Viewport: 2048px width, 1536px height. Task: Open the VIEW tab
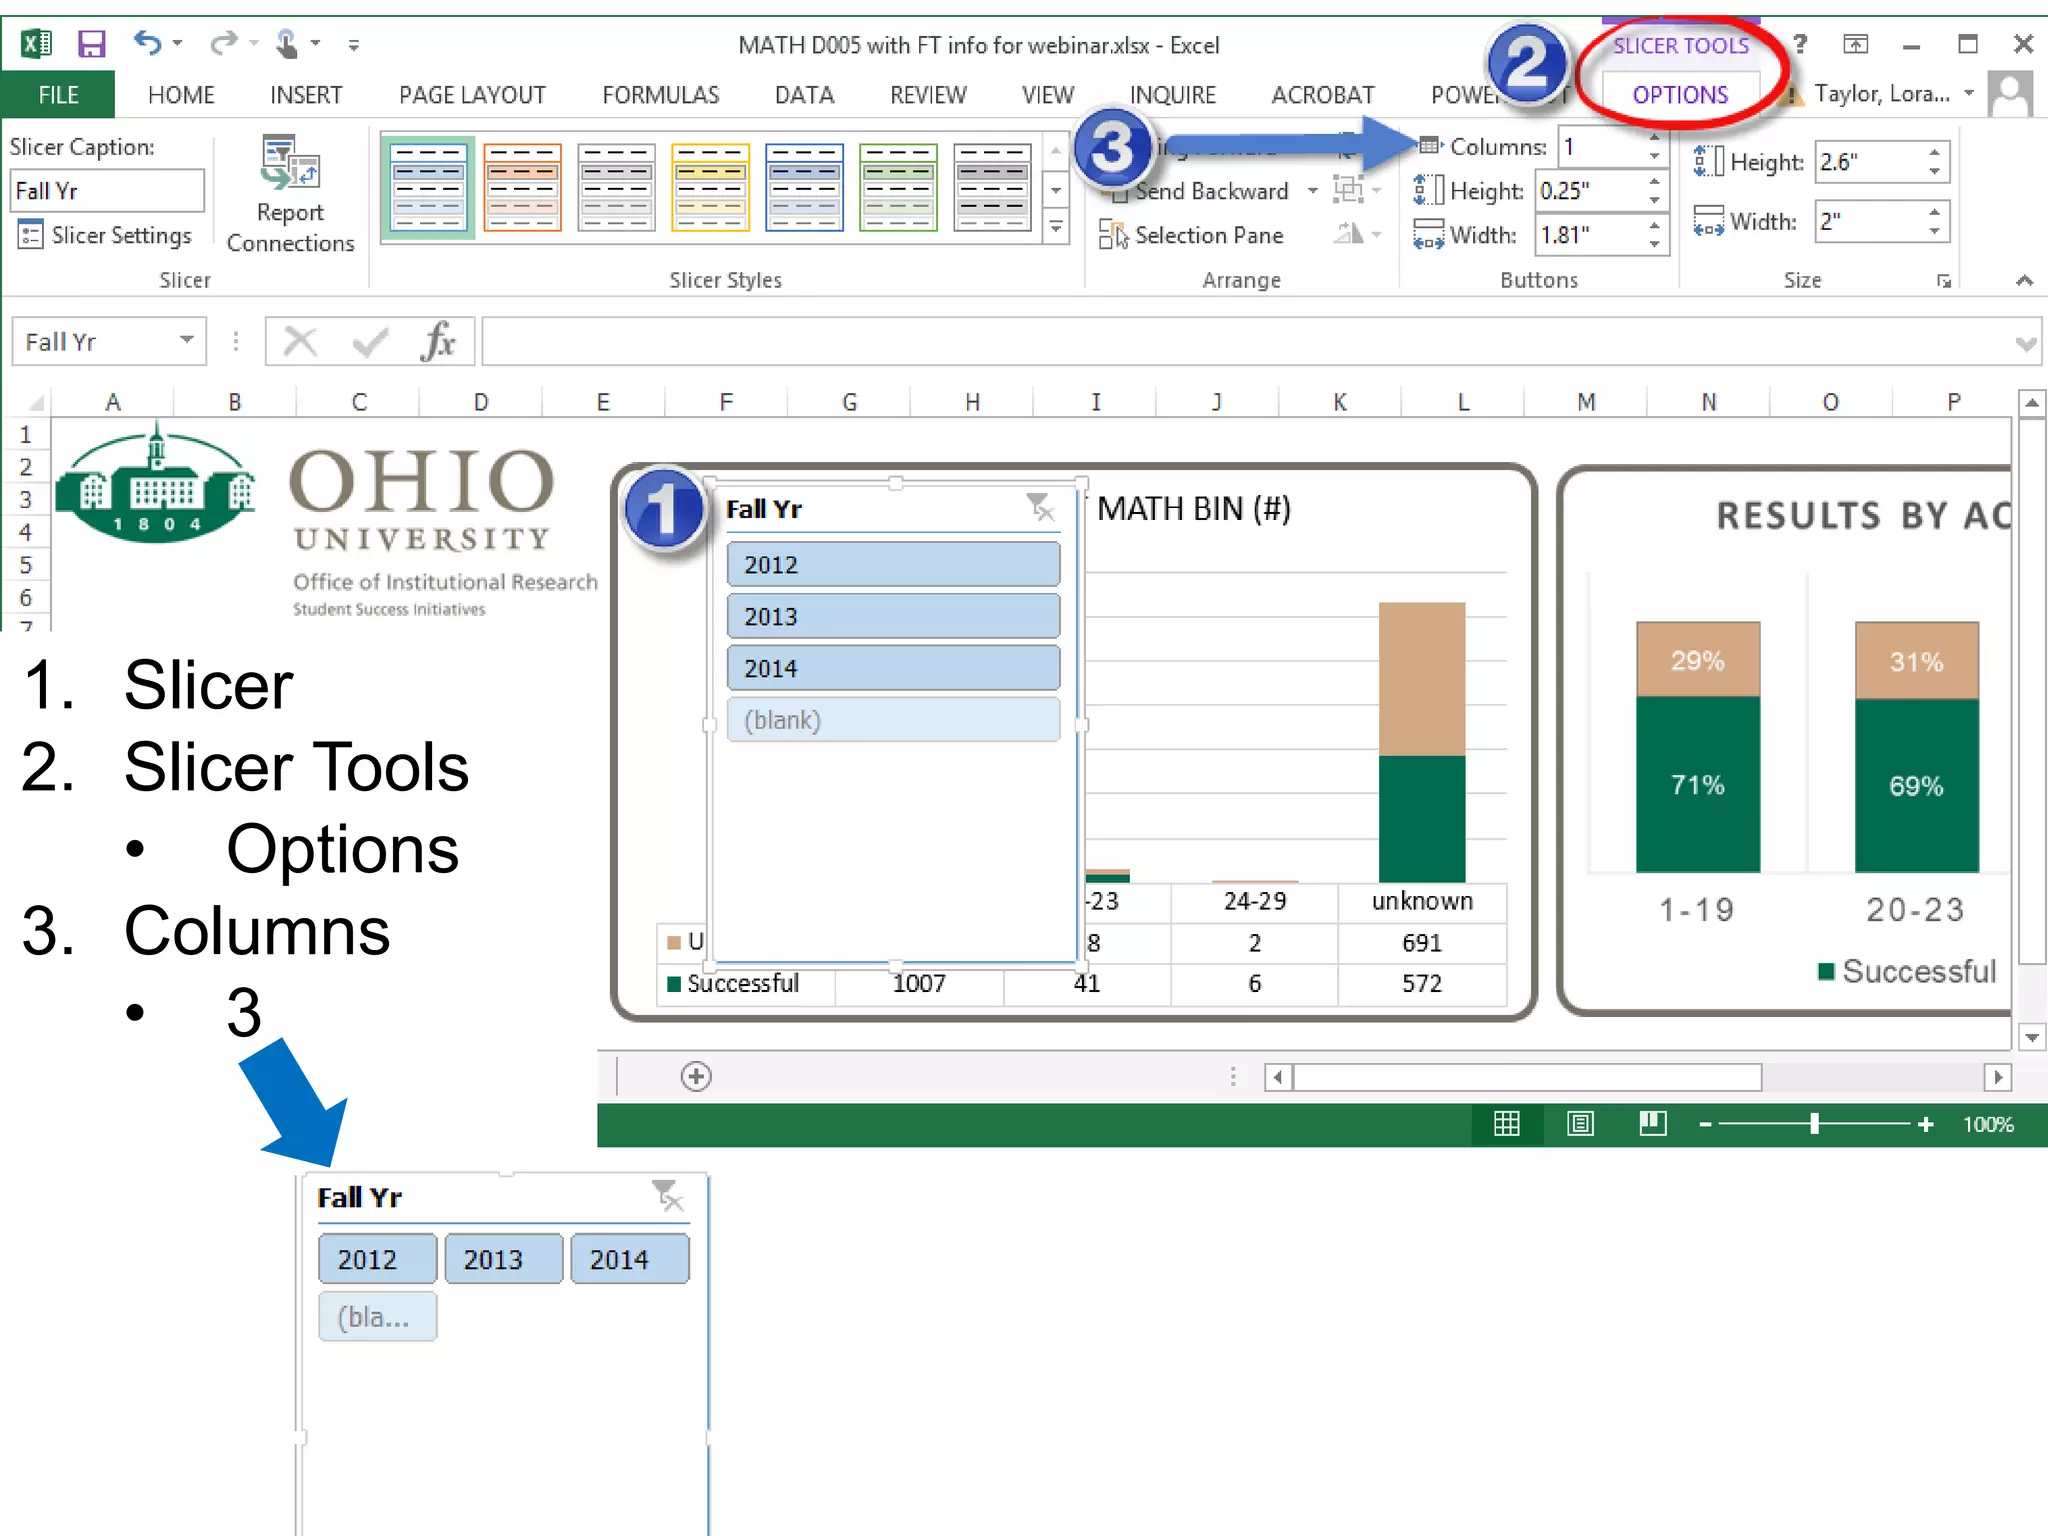1048,95
